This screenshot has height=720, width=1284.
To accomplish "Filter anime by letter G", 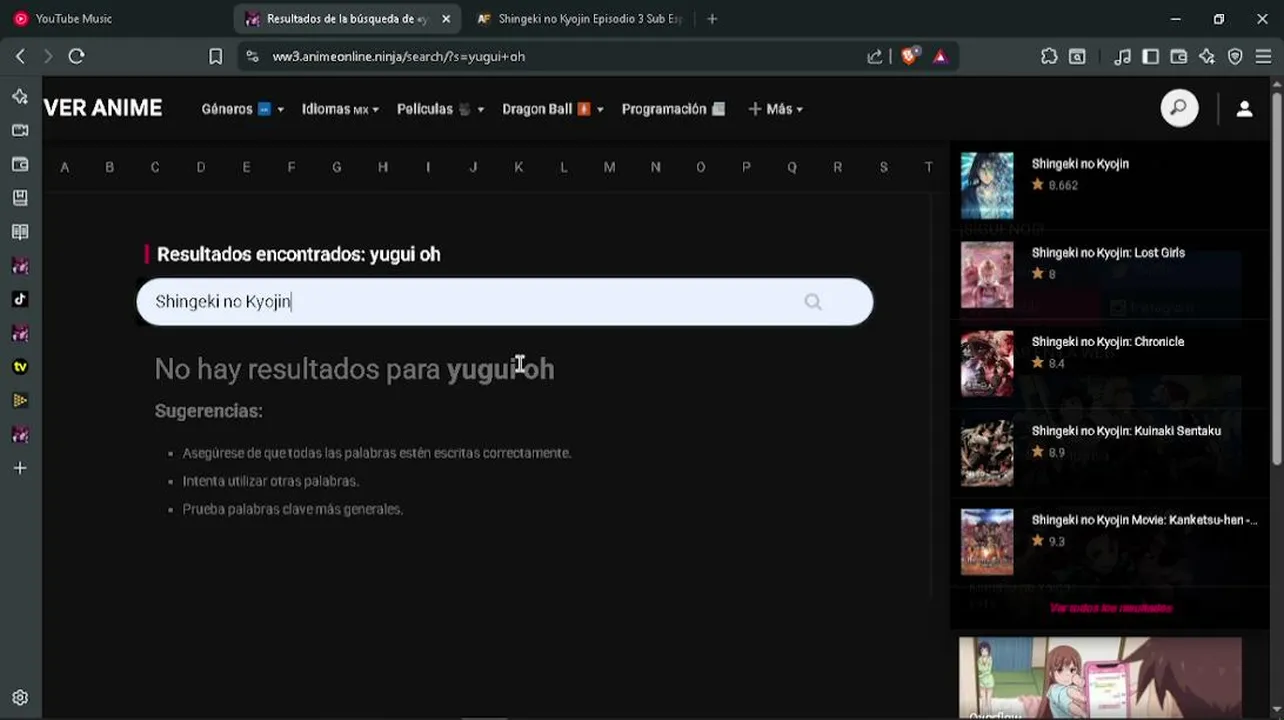I will 337,167.
